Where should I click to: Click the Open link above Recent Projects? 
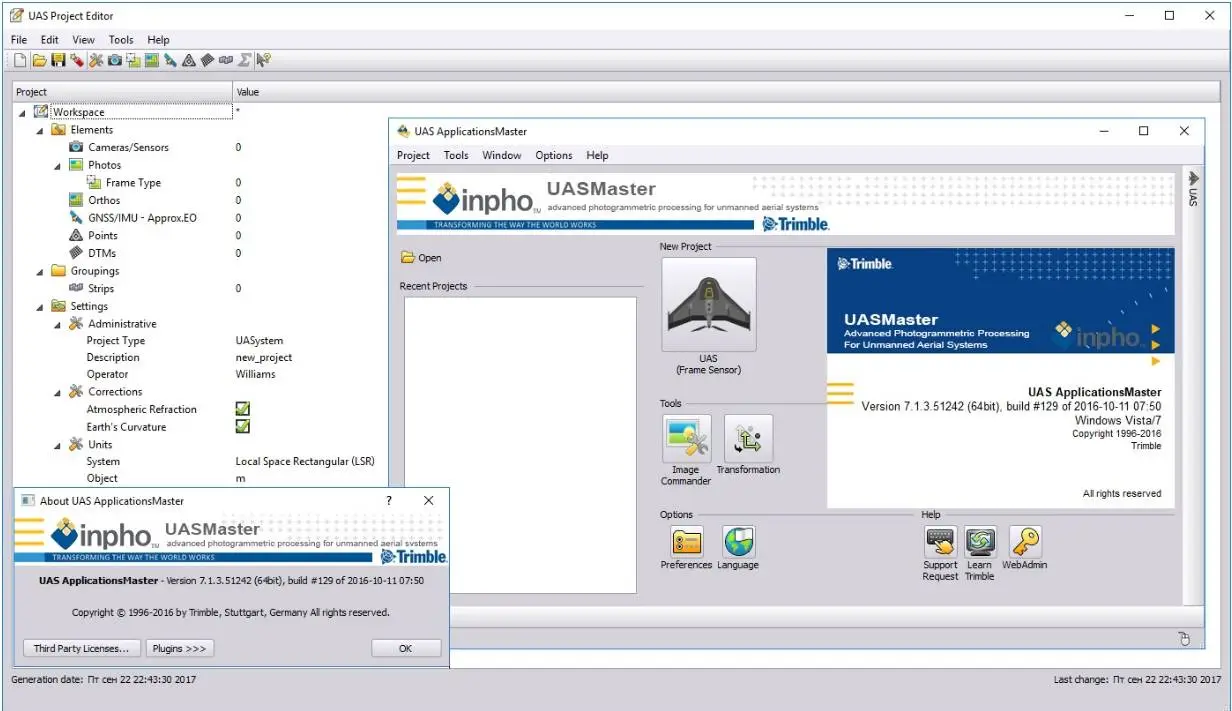click(421, 257)
